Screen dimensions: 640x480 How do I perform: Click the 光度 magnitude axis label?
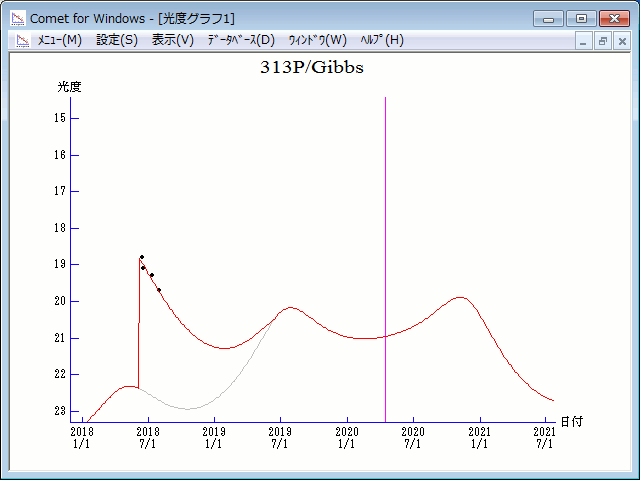click(x=69, y=87)
